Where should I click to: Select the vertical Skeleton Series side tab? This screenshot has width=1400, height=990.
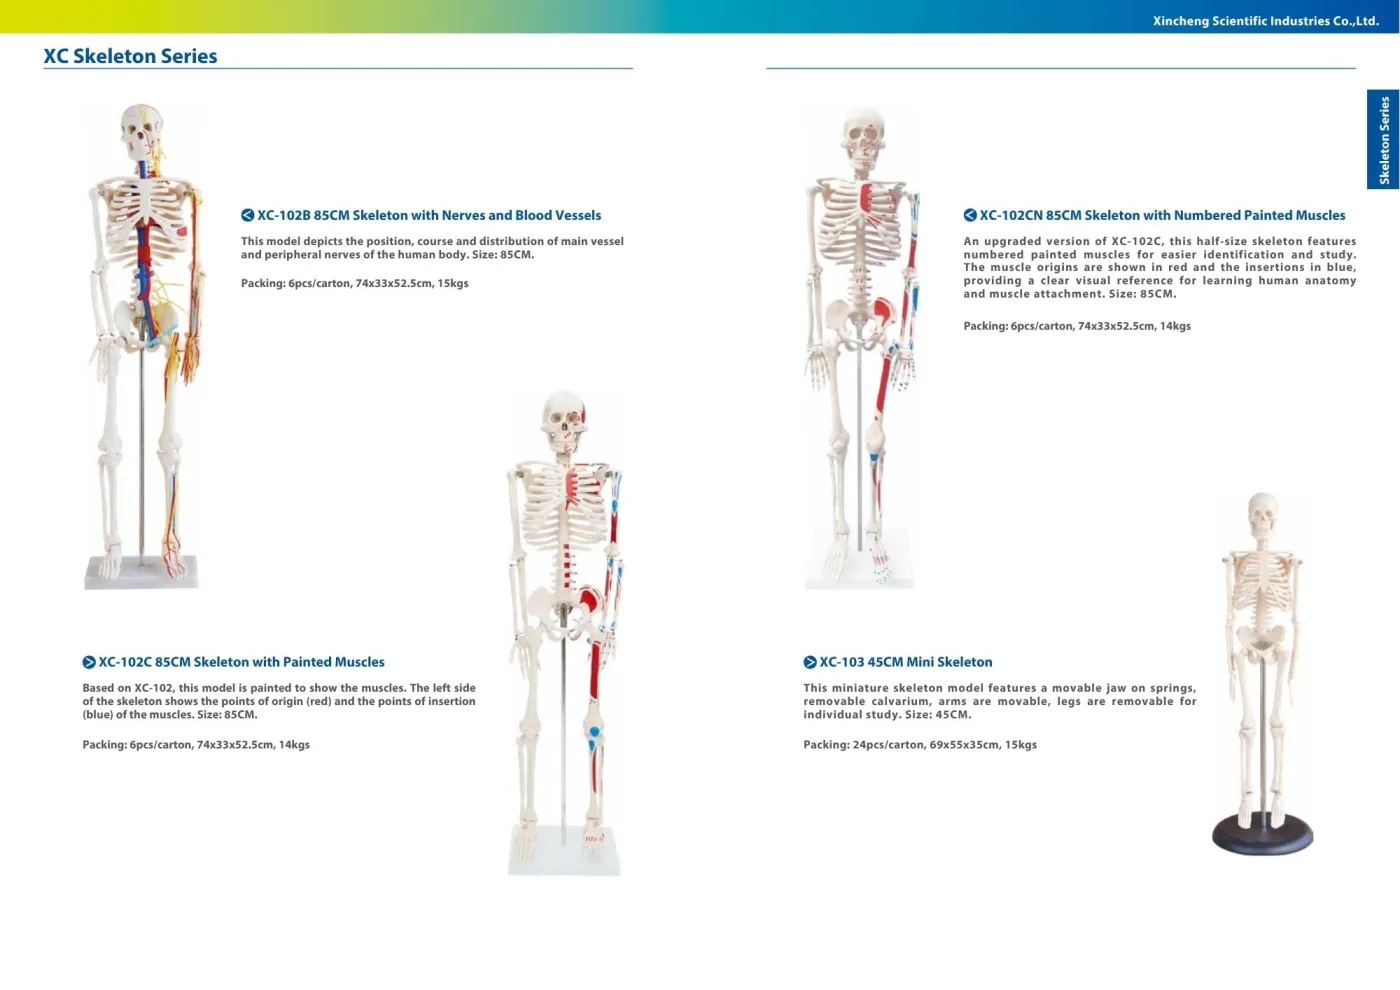click(1383, 140)
